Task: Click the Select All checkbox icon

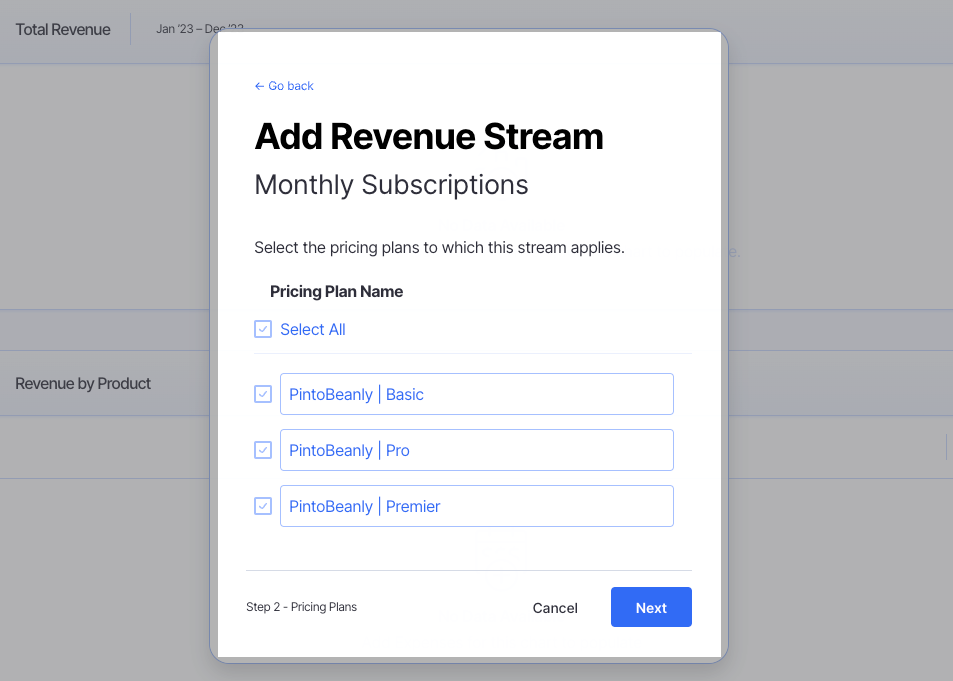Action: [x=262, y=329]
